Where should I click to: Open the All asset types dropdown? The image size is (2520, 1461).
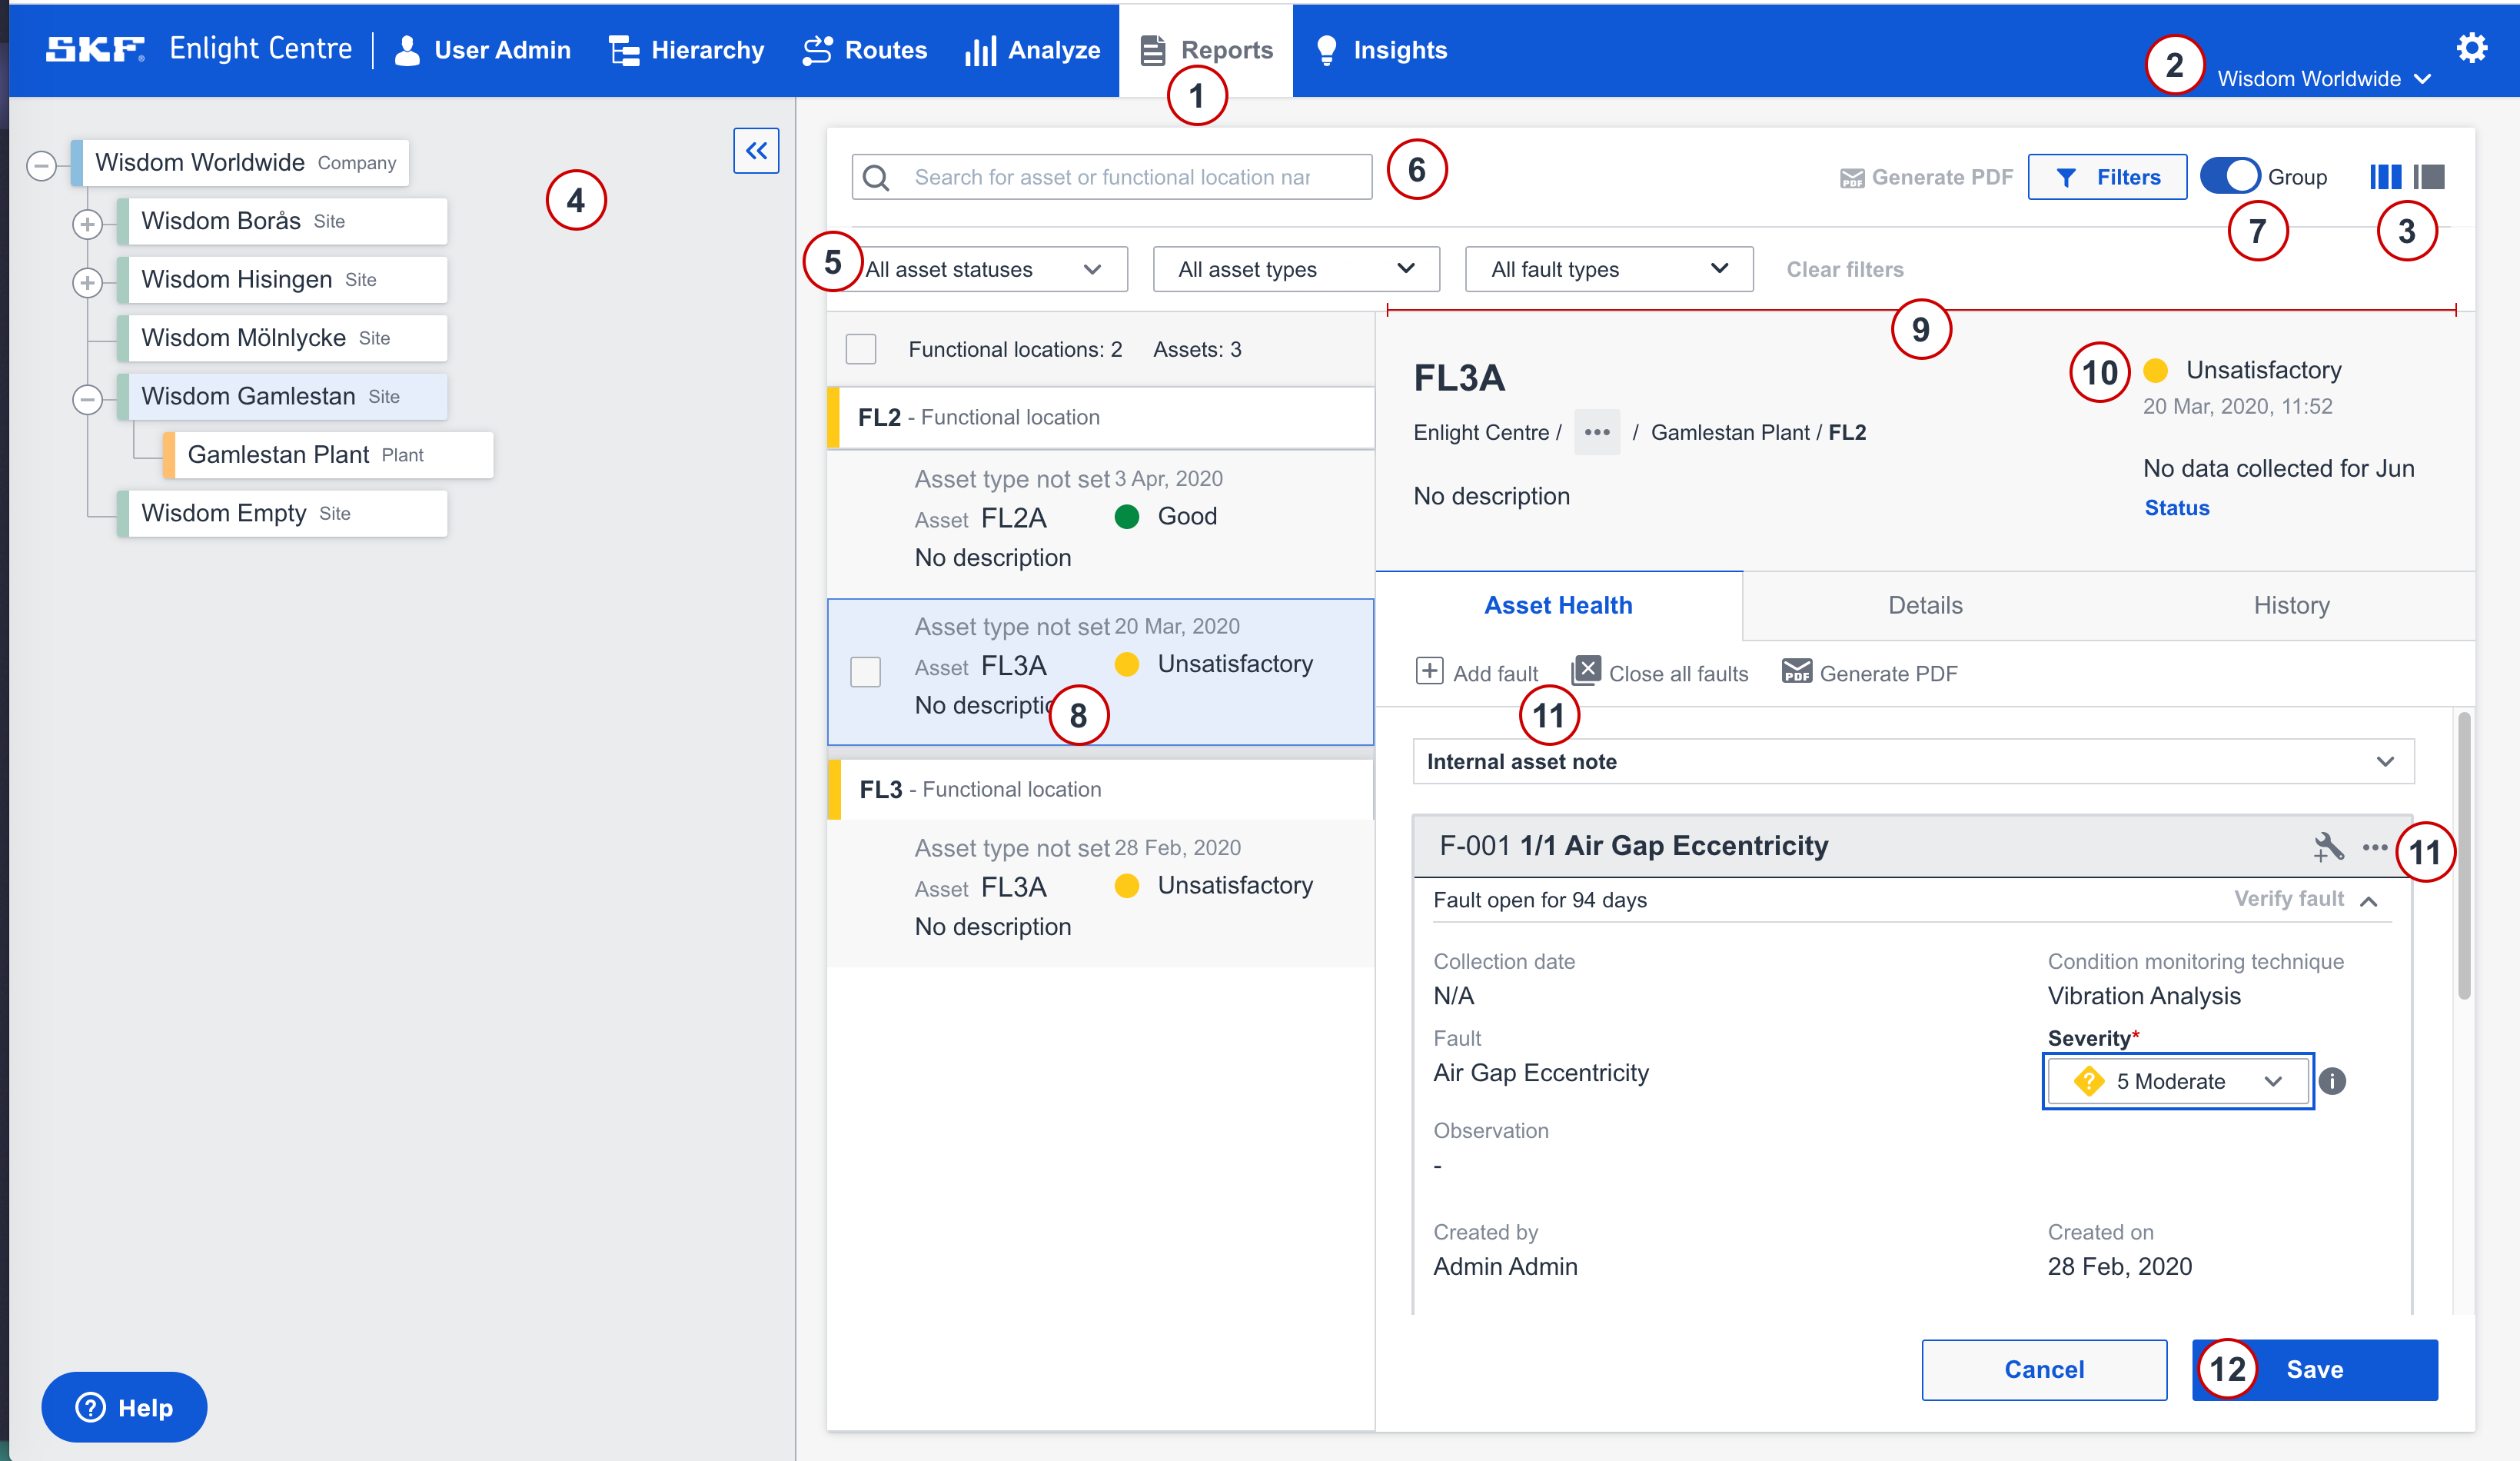coord(1296,269)
